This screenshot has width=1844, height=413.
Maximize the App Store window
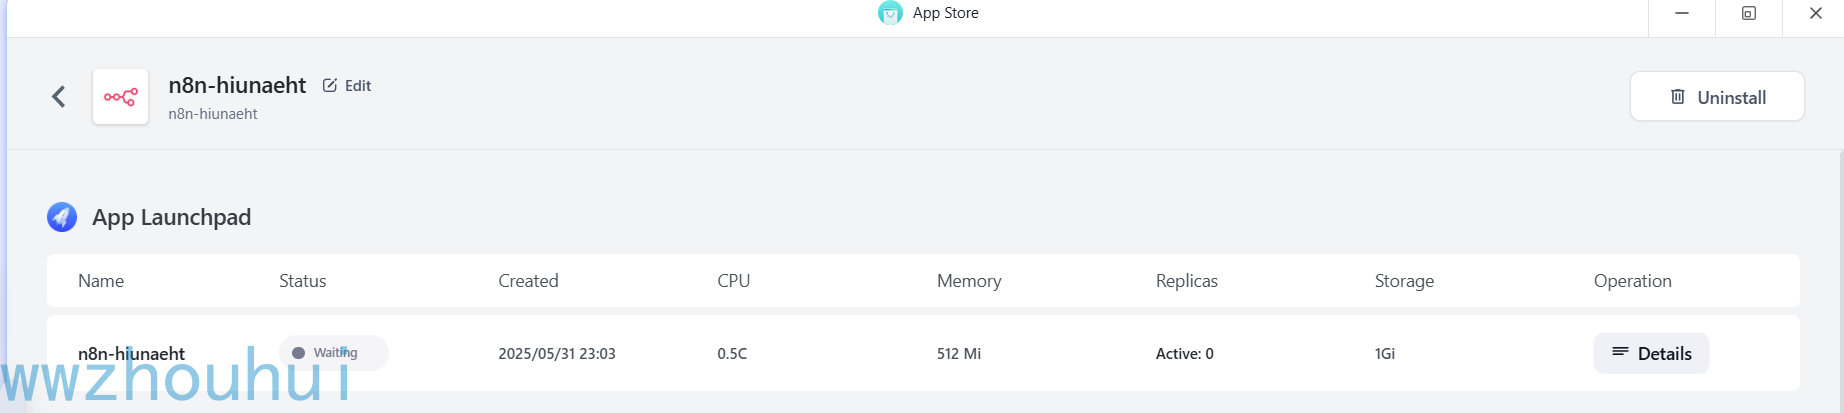[x=1748, y=13]
